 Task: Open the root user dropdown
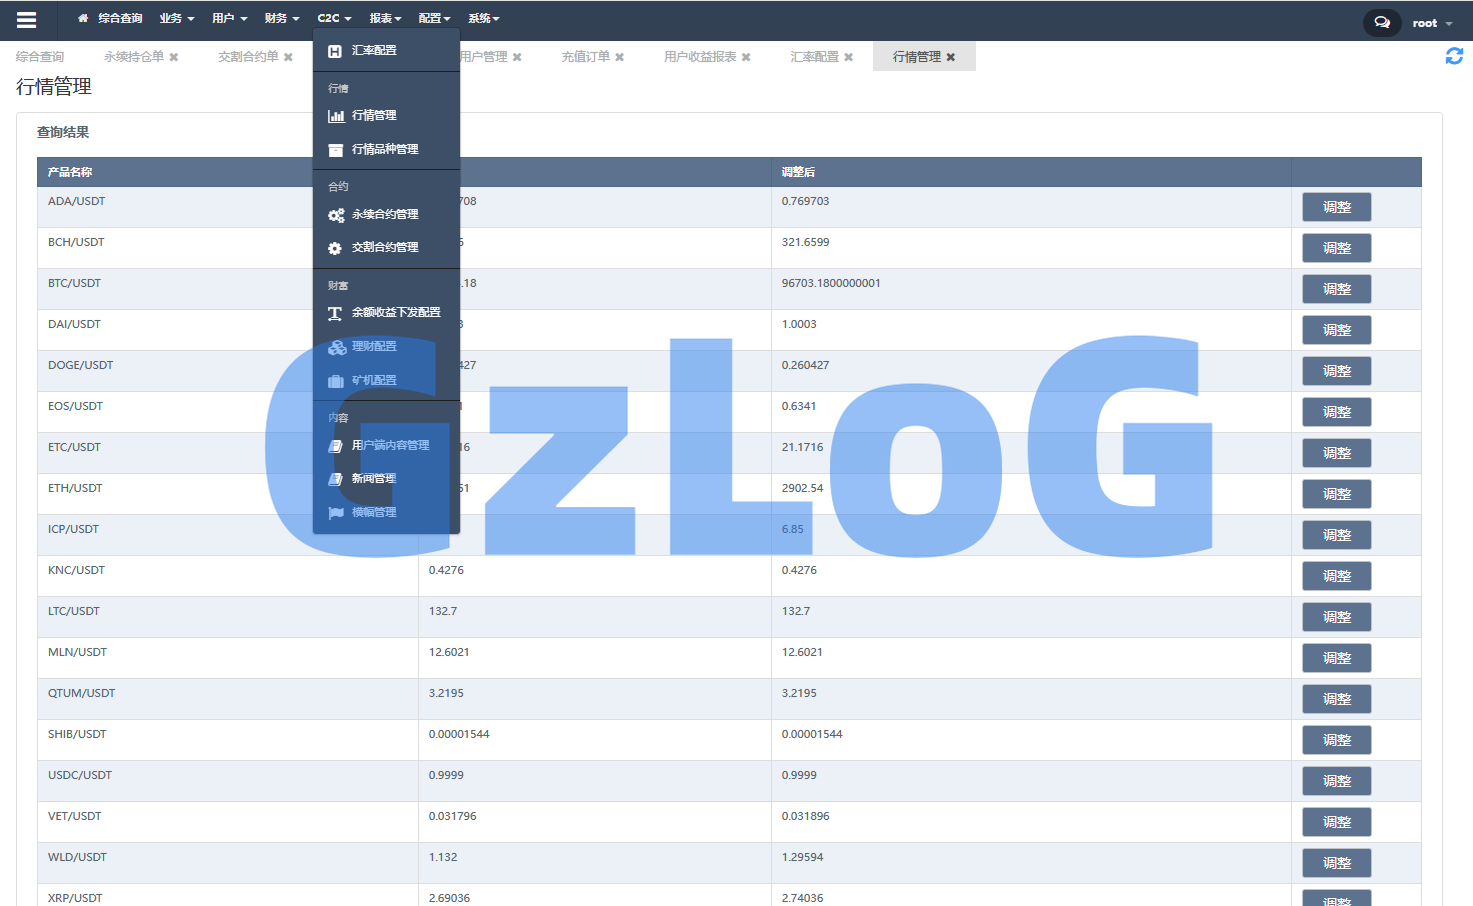tap(1431, 23)
